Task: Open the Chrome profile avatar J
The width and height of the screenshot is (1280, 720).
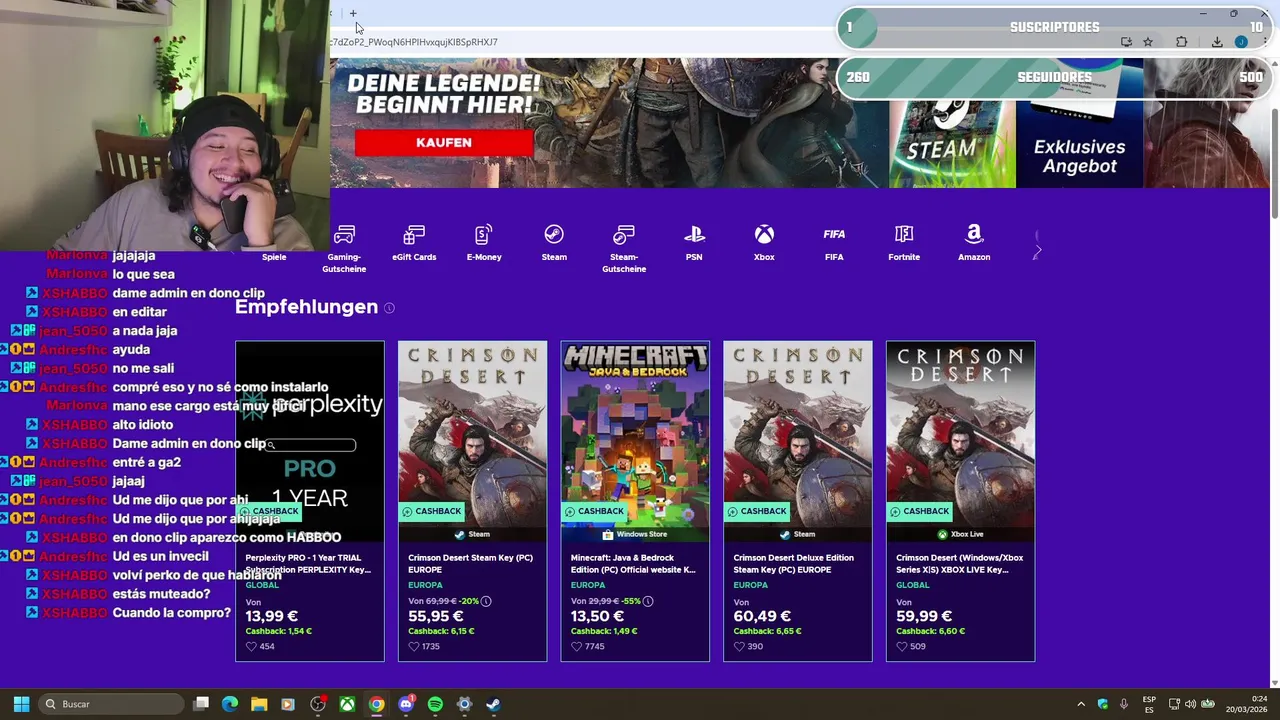Action: (x=1241, y=42)
